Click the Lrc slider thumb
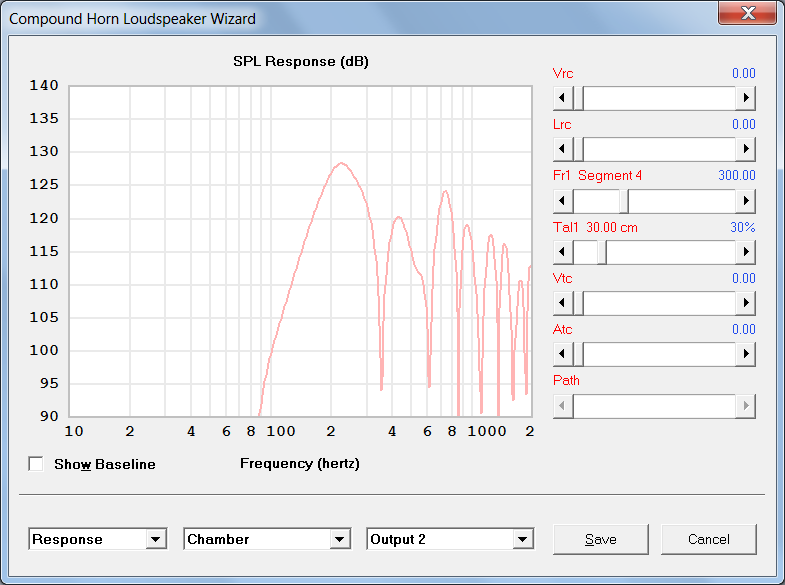This screenshot has width=785, height=585. click(578, 149)
